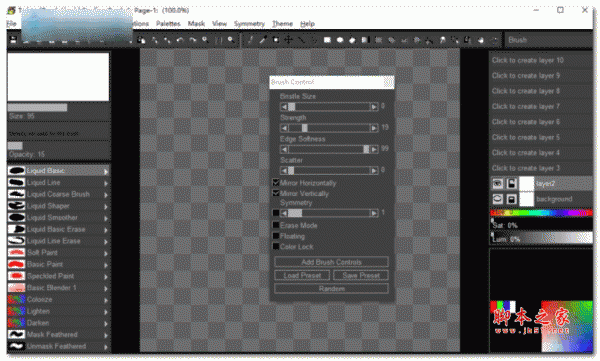Open the Palettes menu
The image size is (600, 361).
(x=168, y=24)
